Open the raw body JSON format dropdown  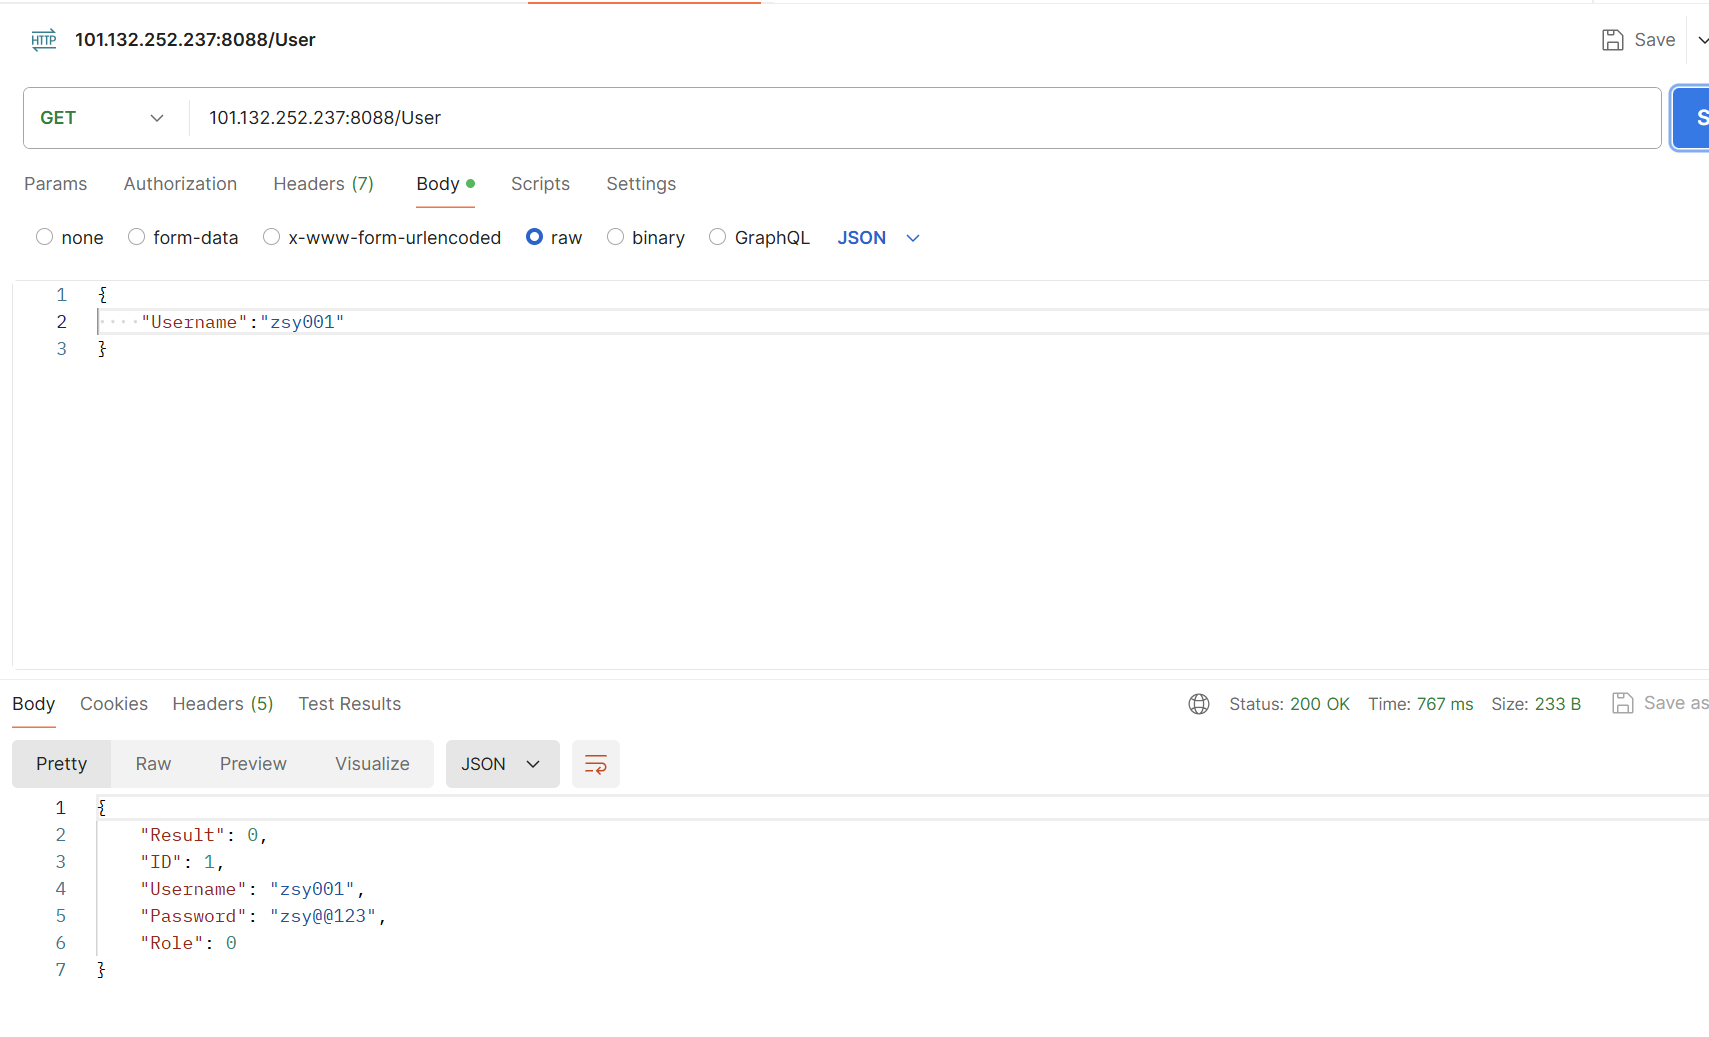point(878,238)
